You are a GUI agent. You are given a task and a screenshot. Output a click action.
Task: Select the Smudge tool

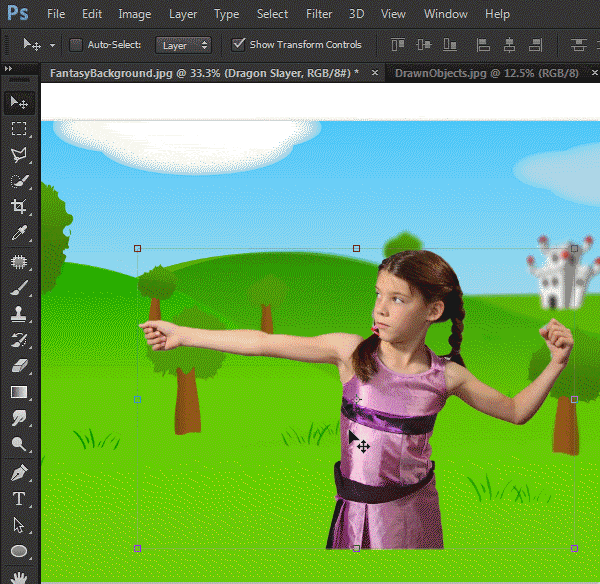(x=19, y=418)
